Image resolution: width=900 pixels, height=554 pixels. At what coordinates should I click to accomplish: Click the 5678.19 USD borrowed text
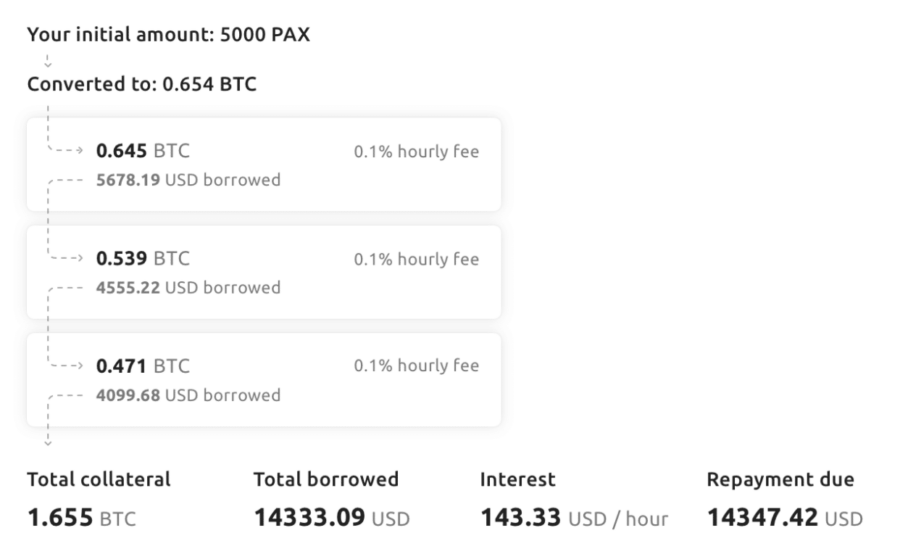click(188, 181)
